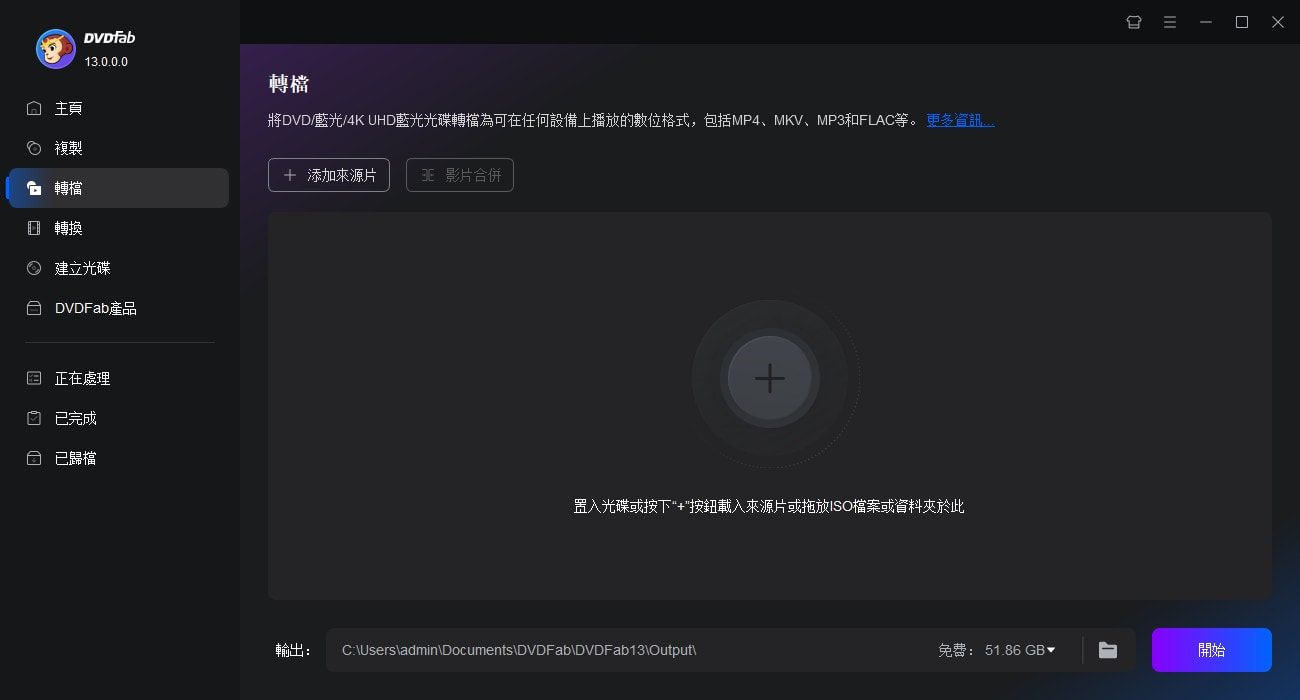Open 更多資訊 link
Image resolution: width=1300 pixels, height=700 pixels.
[960, 120]
